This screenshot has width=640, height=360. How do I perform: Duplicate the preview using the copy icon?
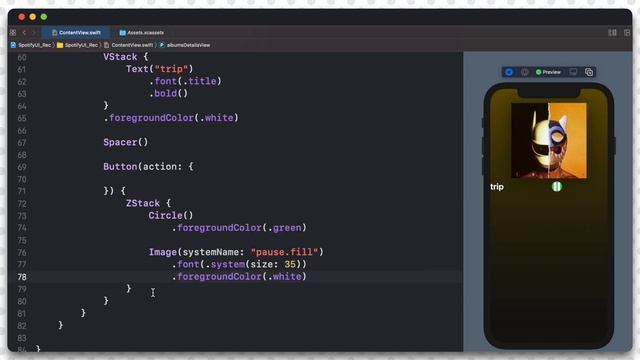point(589,72)
